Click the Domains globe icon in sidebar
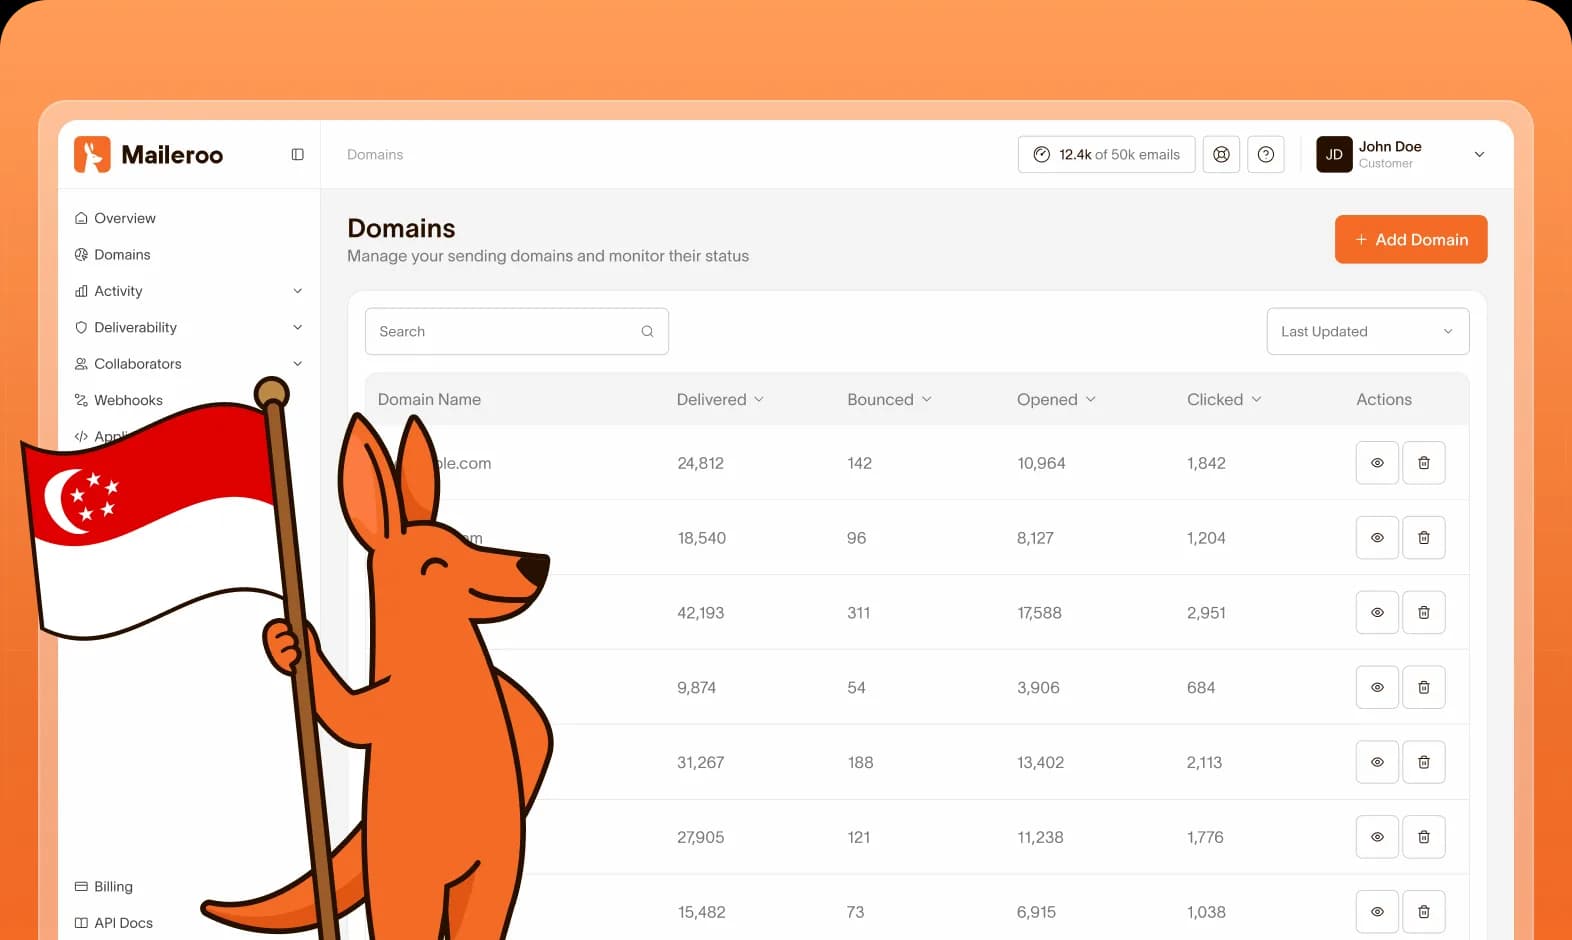 [81, 254]
